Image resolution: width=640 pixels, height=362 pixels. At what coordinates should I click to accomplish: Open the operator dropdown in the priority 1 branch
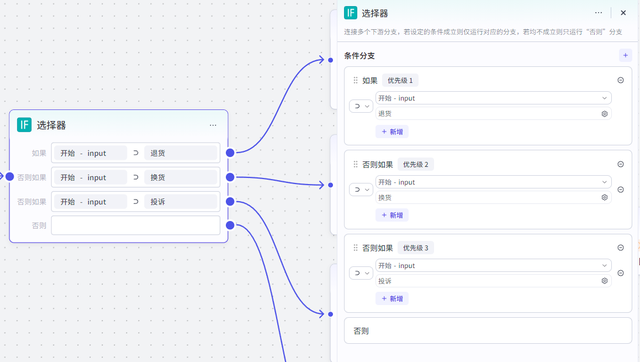pos(361,106)
